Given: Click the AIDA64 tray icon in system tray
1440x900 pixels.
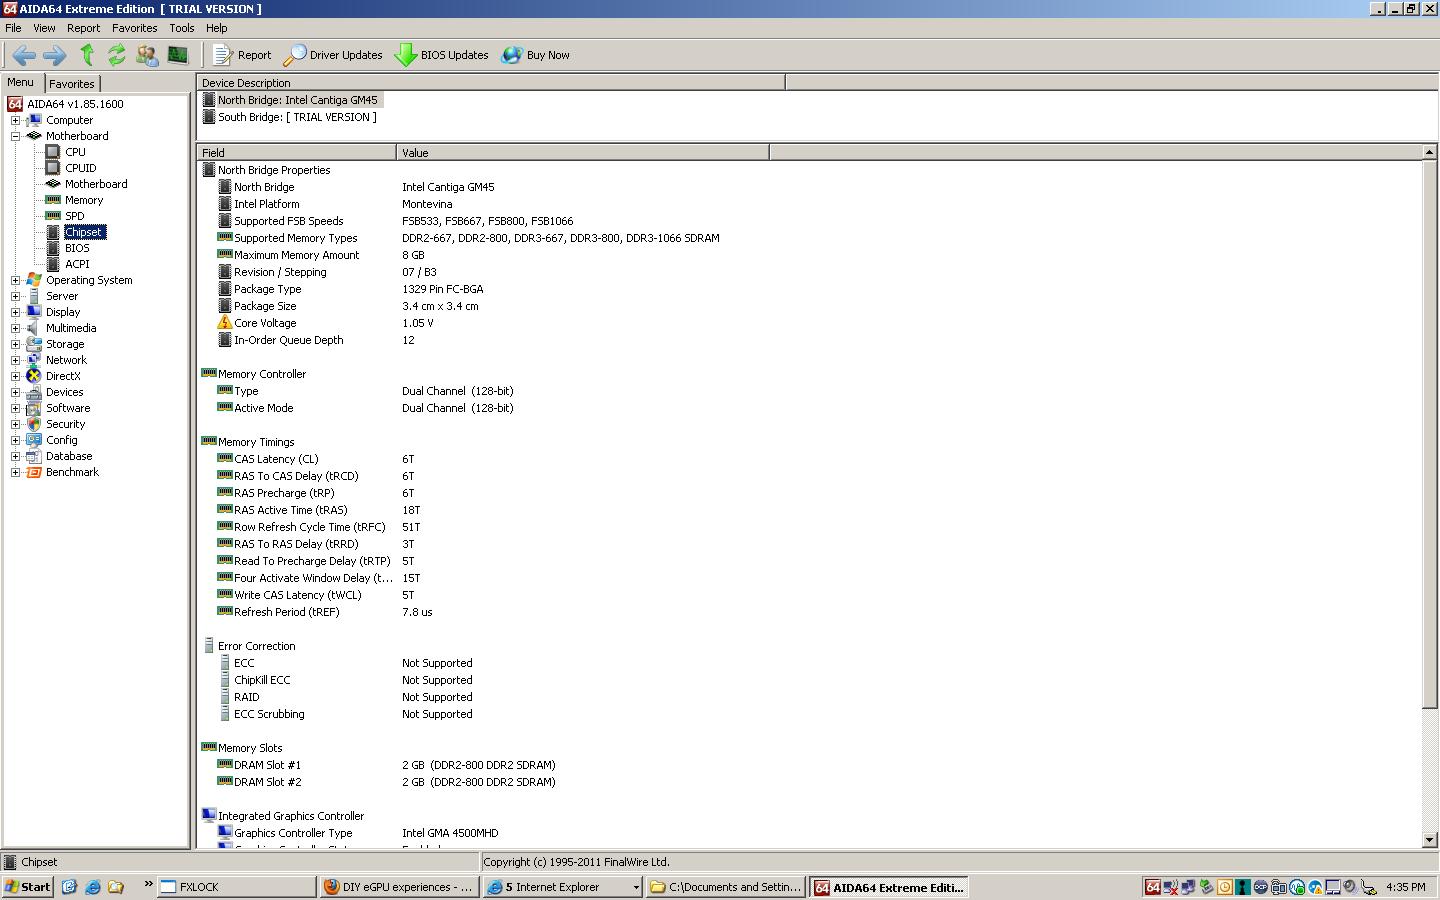Looking at the screenshot, I should tap(1153, 887).
